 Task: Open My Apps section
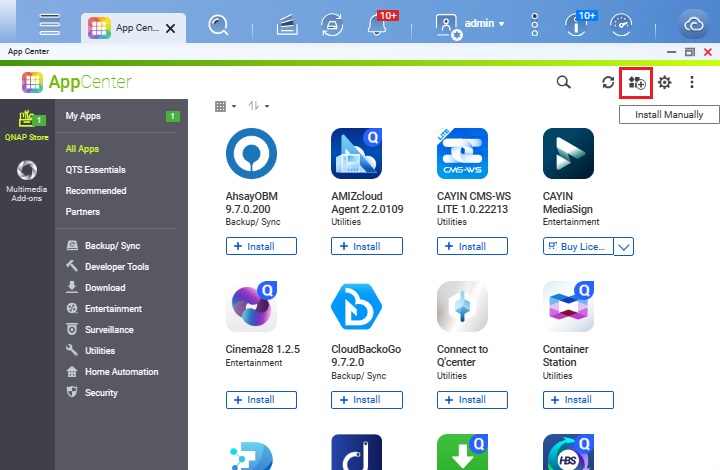click(83, 116)
